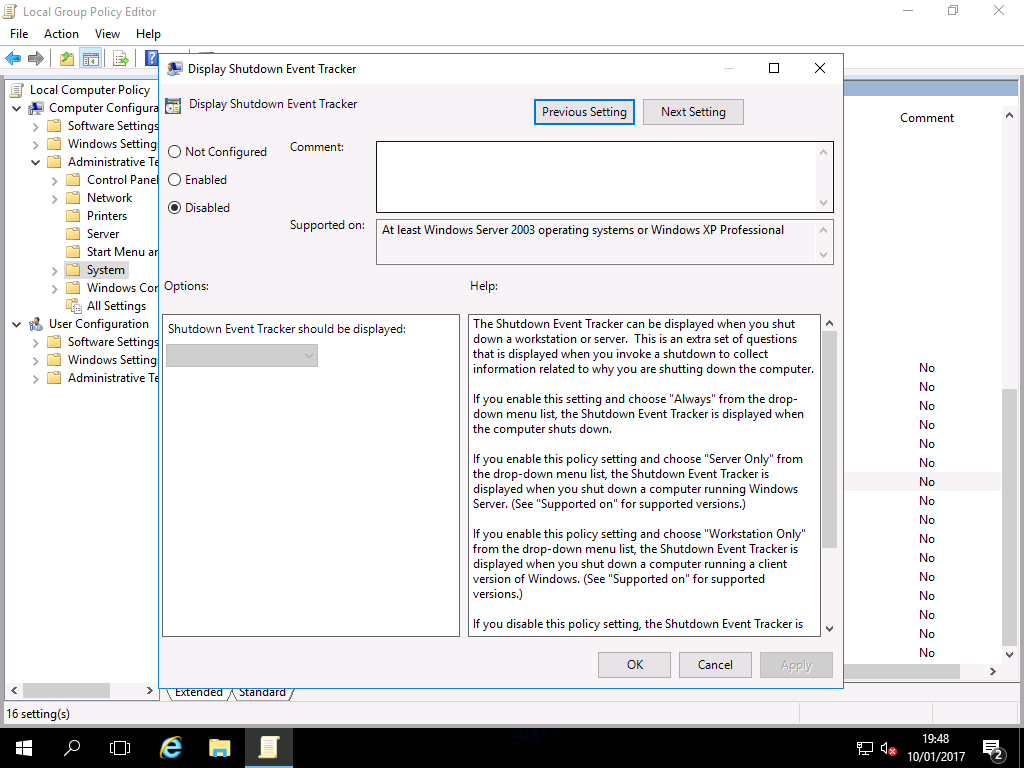Collapse Administrative Templates under Computer Configuration
Screen dimensions: 1024x768
(x=36, y=163)
